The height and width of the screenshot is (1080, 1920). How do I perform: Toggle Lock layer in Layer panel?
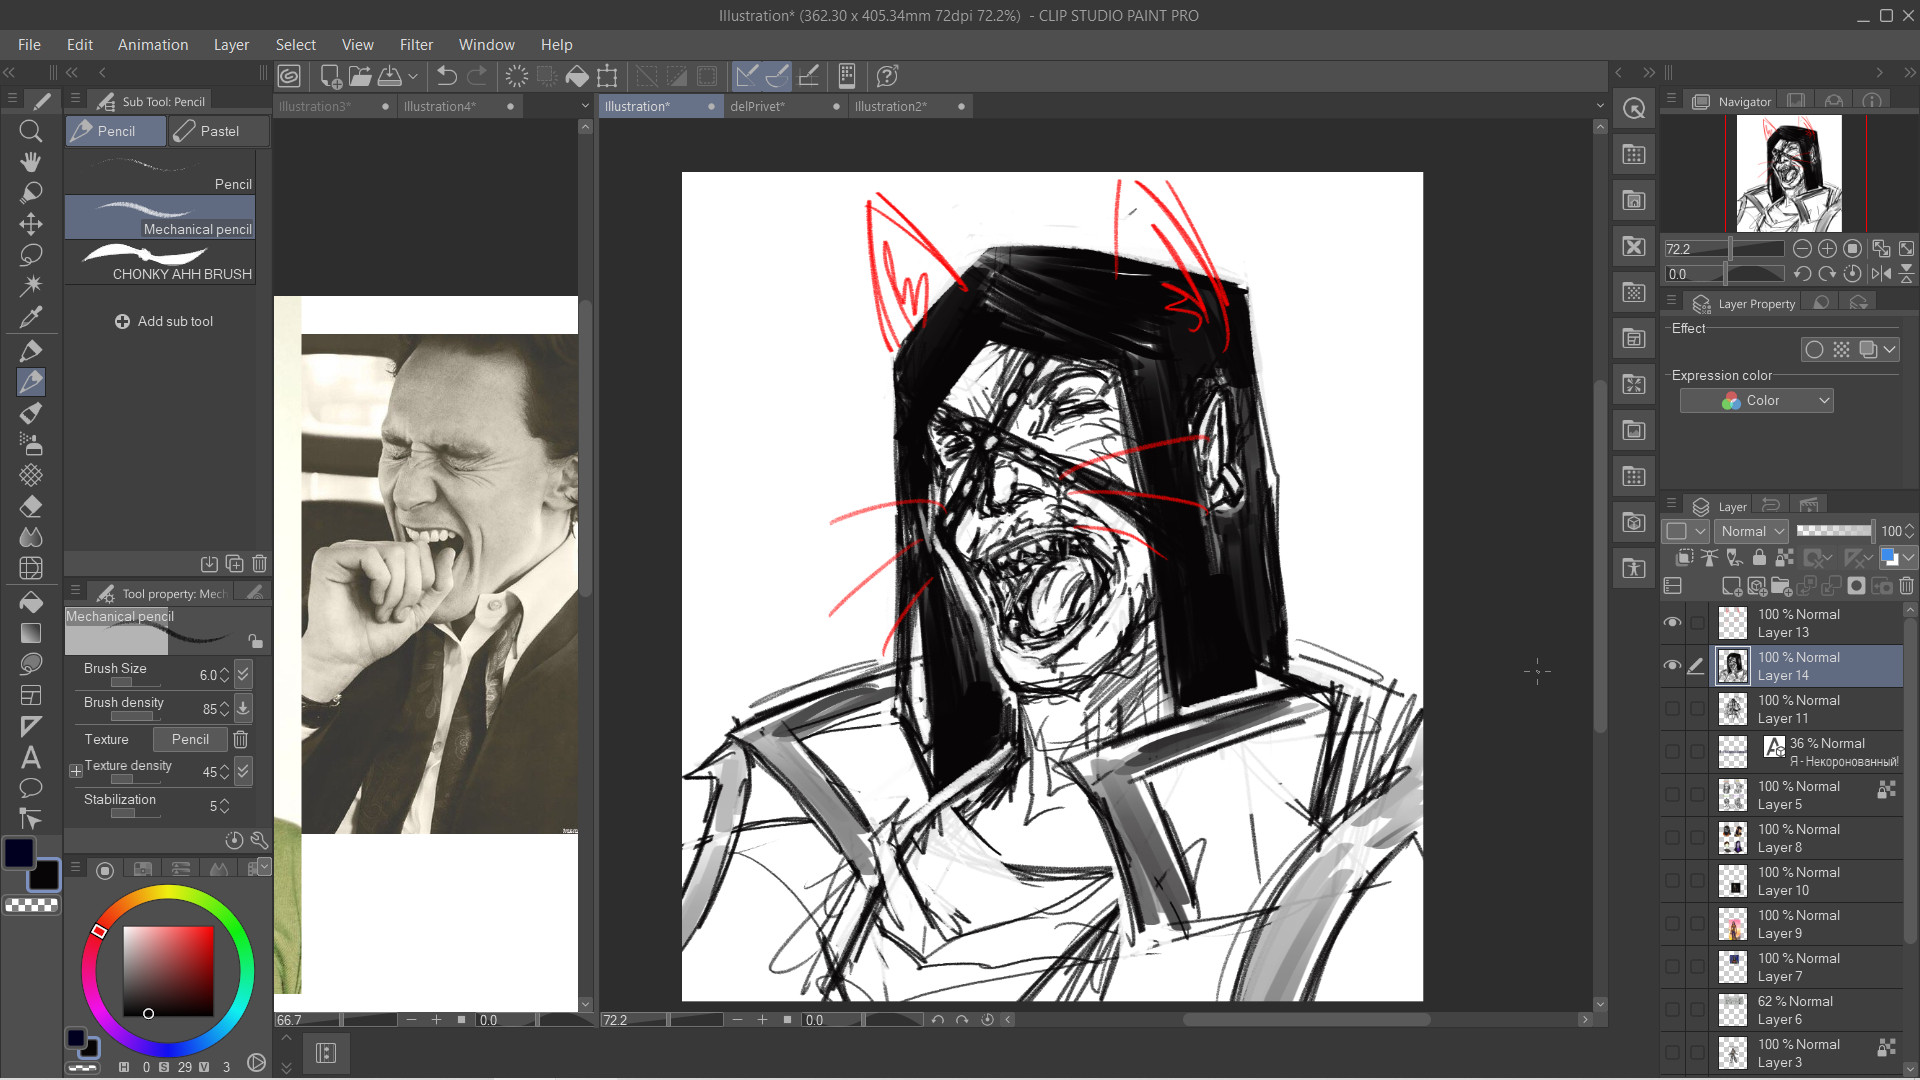click(1759, 558)
